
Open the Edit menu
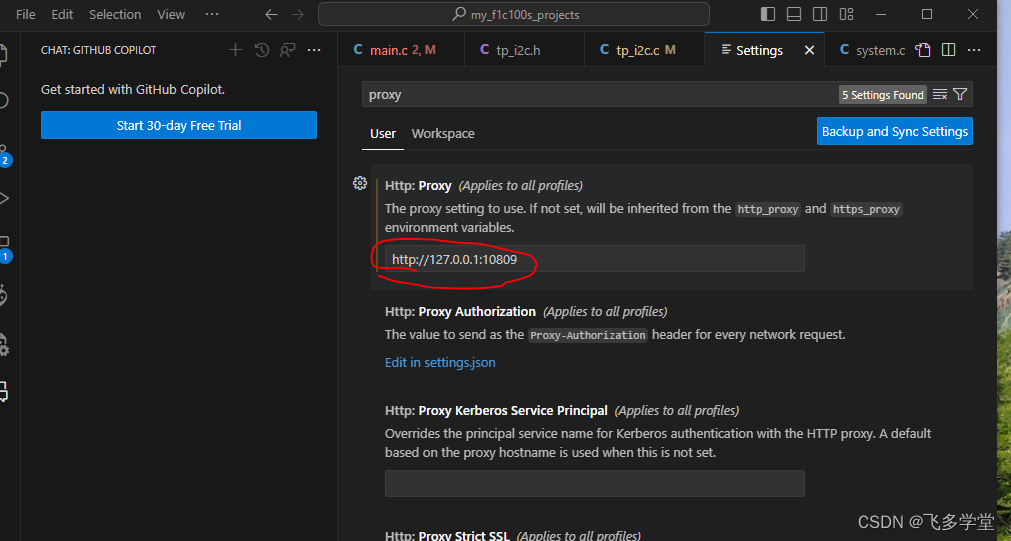click(x=62, y=14)
